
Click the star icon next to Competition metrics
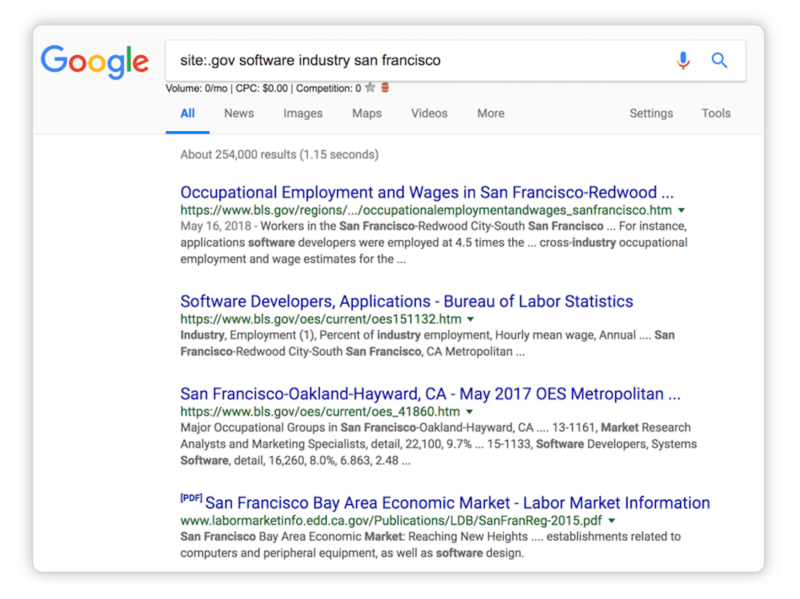click(370, 88)
